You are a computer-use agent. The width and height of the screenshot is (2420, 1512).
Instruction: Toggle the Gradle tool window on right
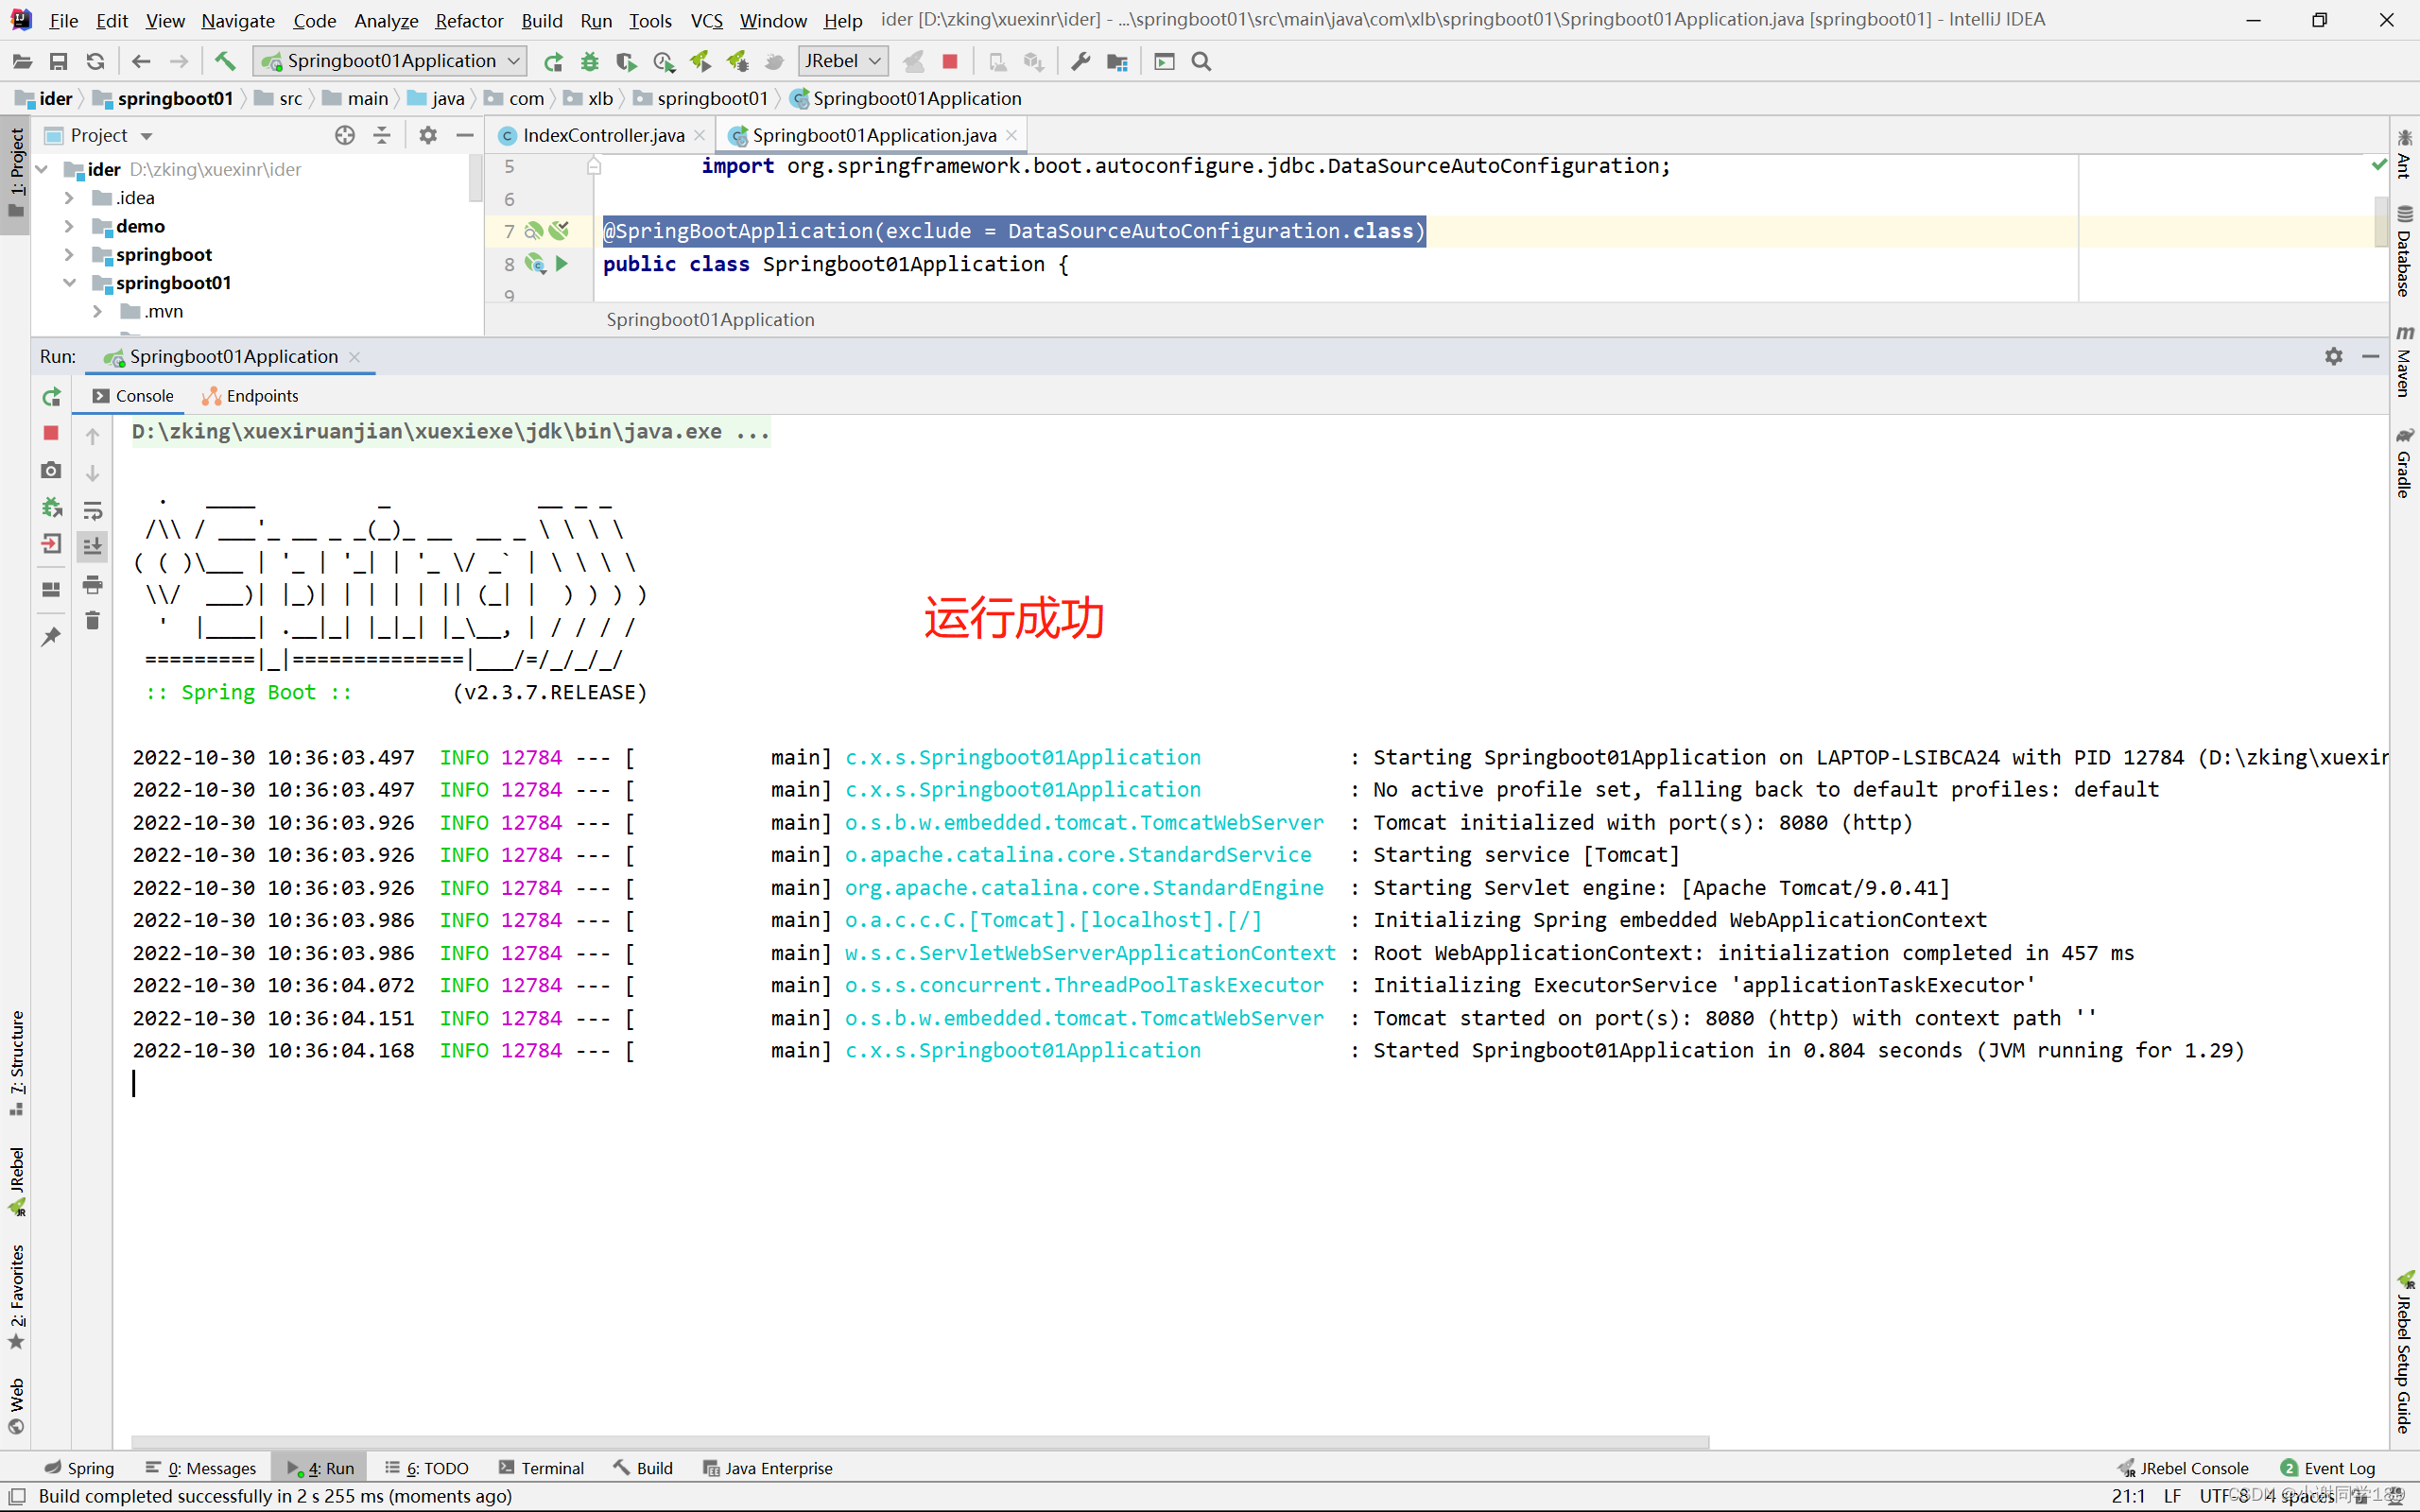pos(2404,462)
